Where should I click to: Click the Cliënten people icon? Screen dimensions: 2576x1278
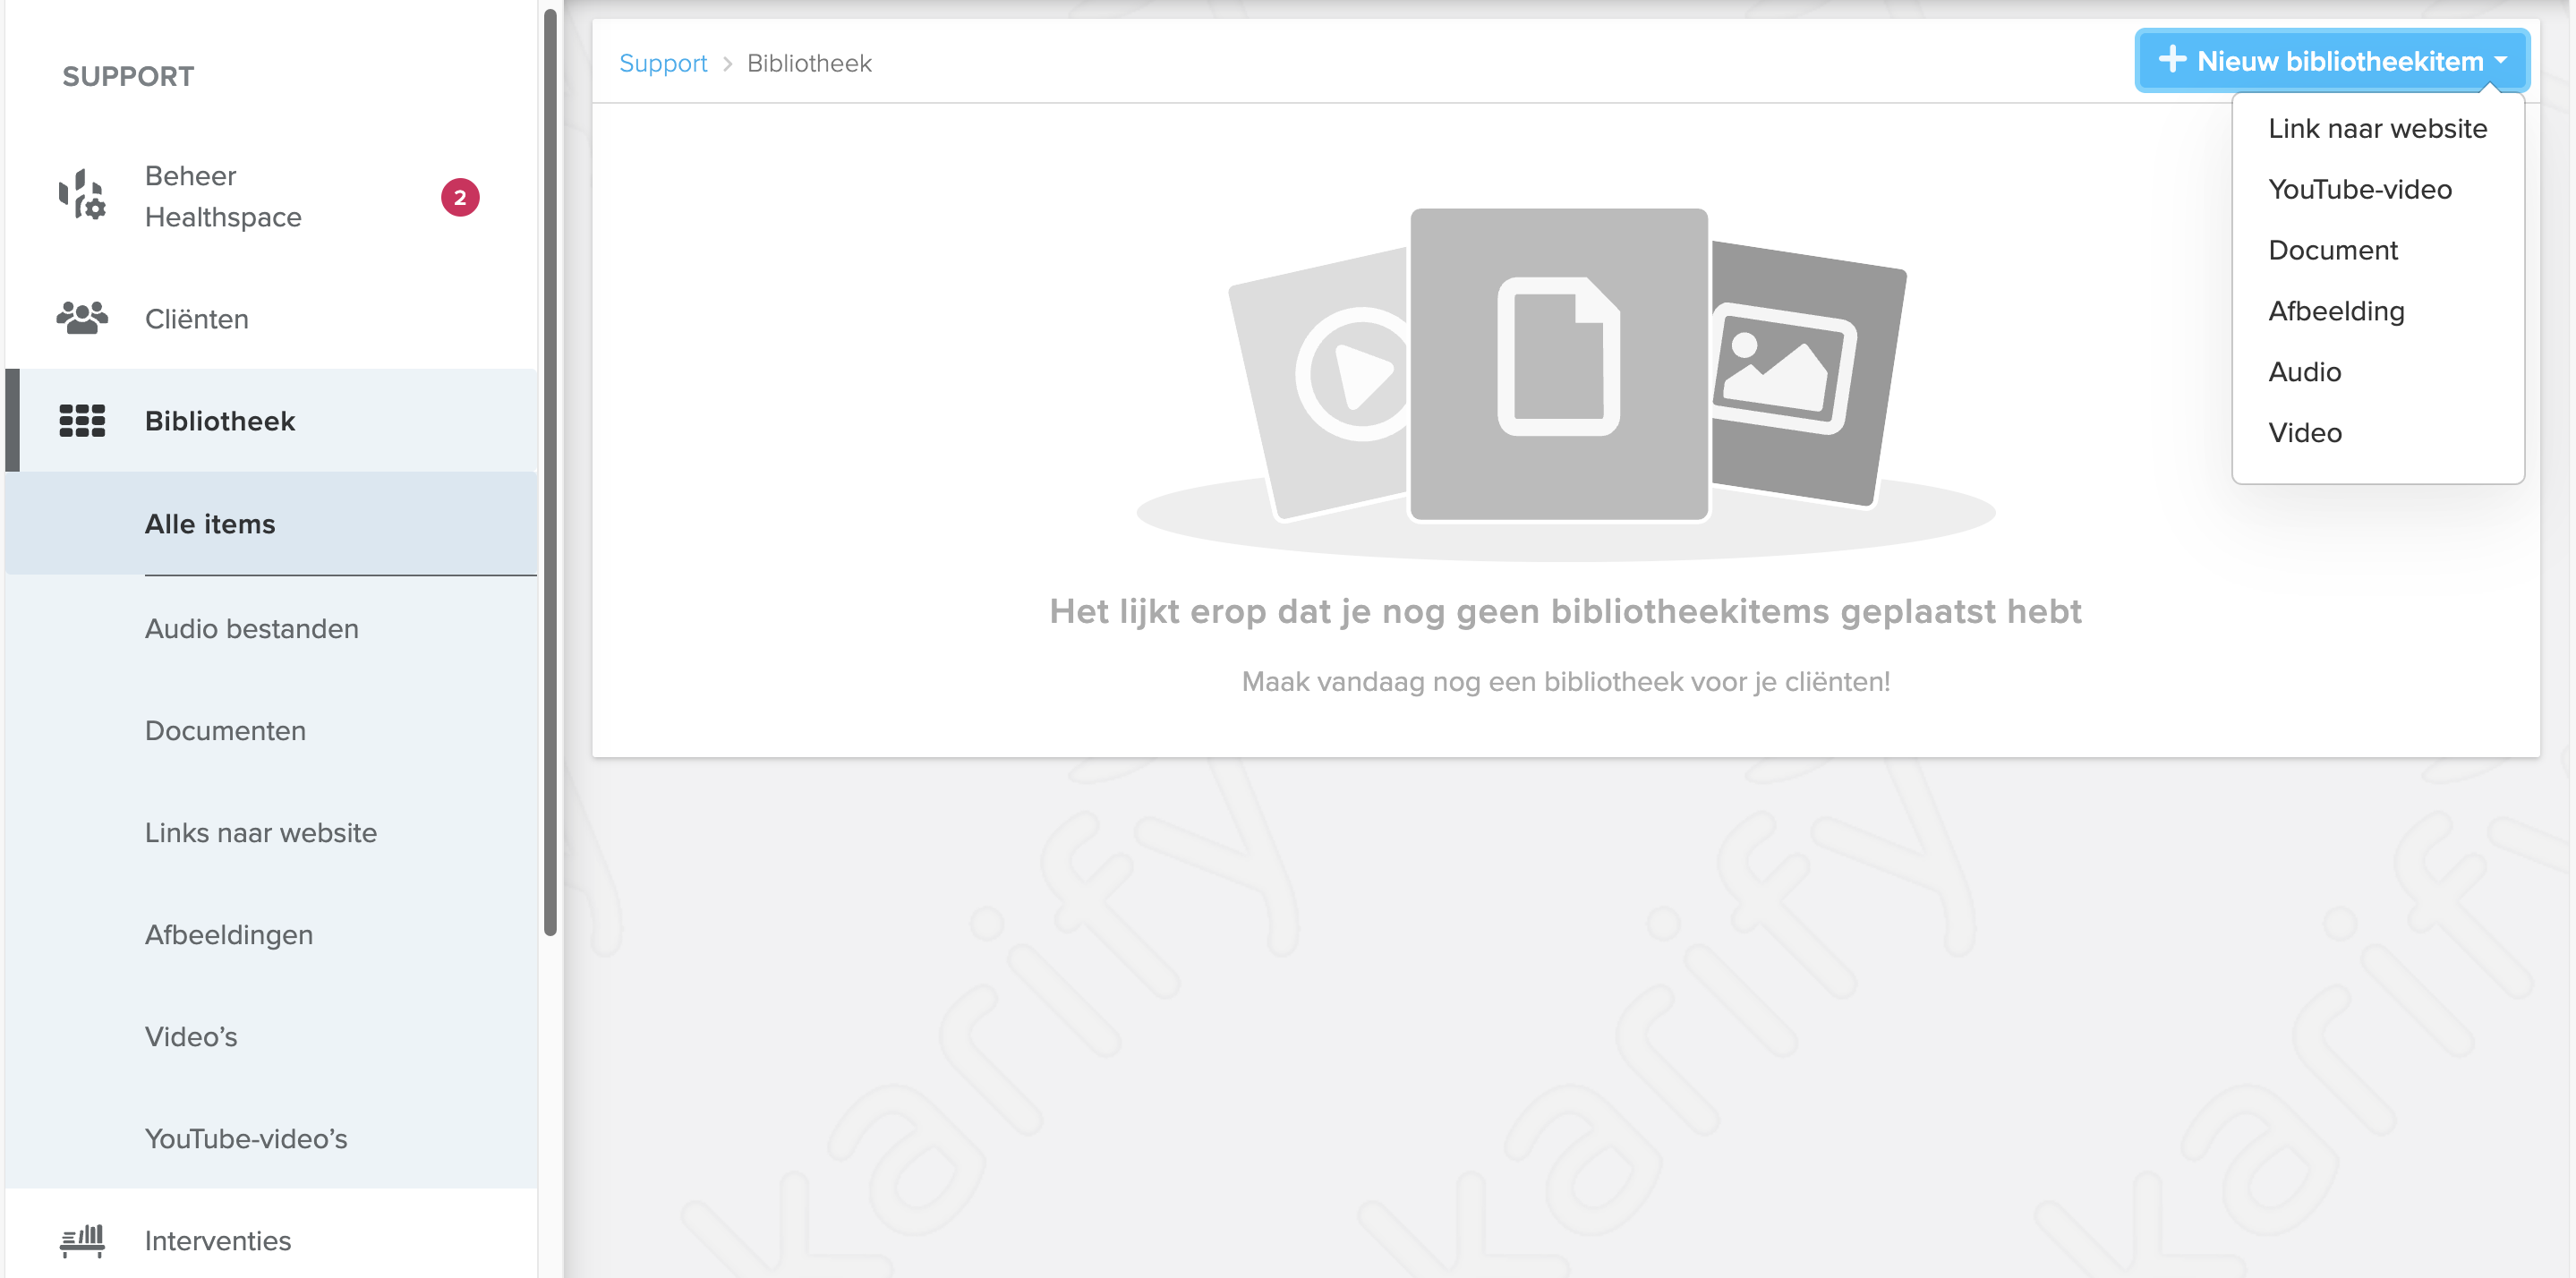(x=82, y=318)
